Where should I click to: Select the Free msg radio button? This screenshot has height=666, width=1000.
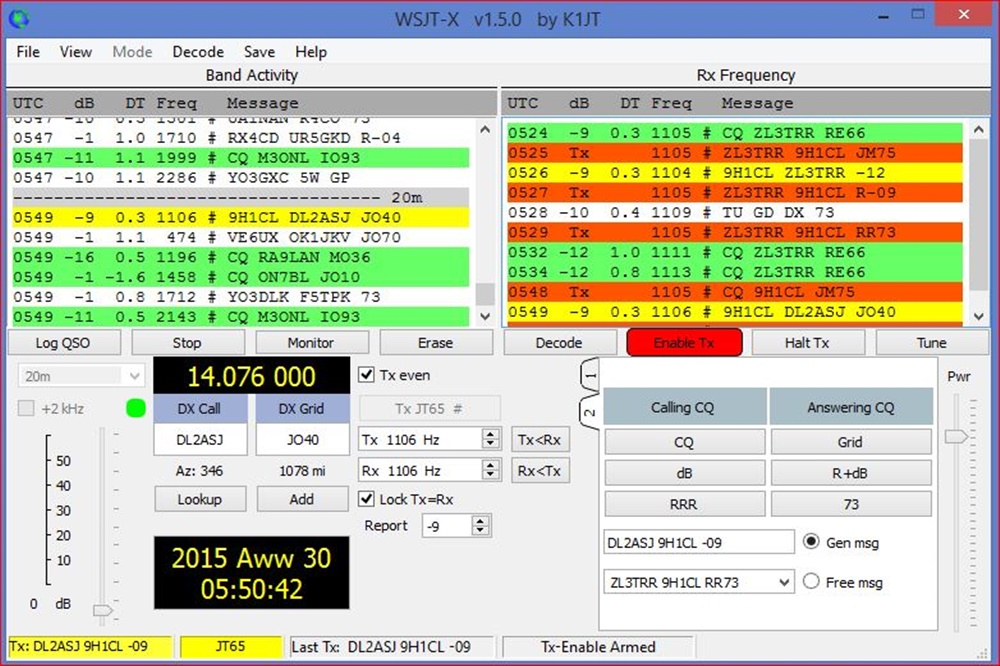point(812,582)
